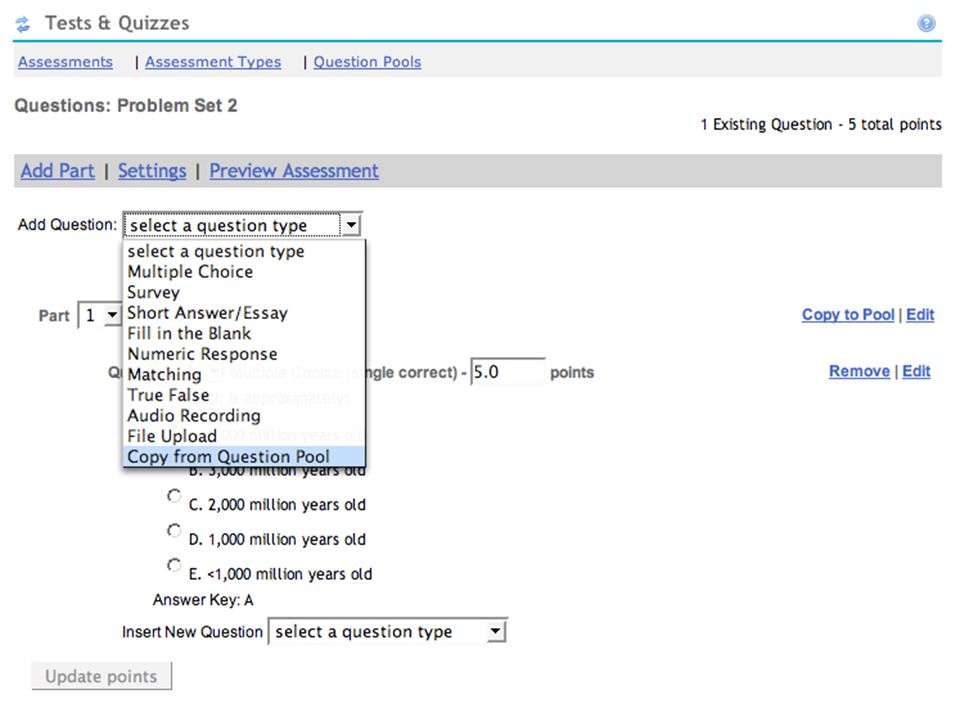Screen dimensions: 960x720
Task: Choose Fill in the Blank question type
Action: (x=244, y=334)
